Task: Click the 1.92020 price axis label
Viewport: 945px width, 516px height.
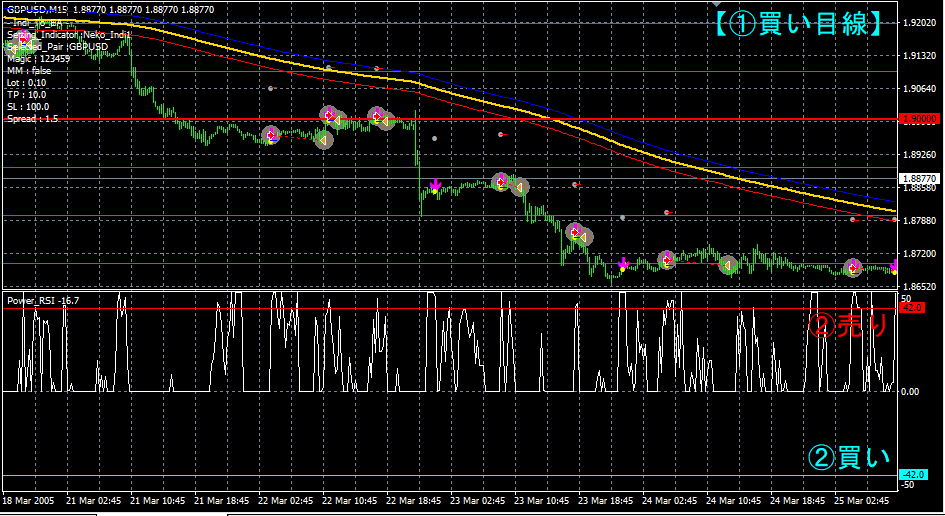Action: (x=920, y=23)
